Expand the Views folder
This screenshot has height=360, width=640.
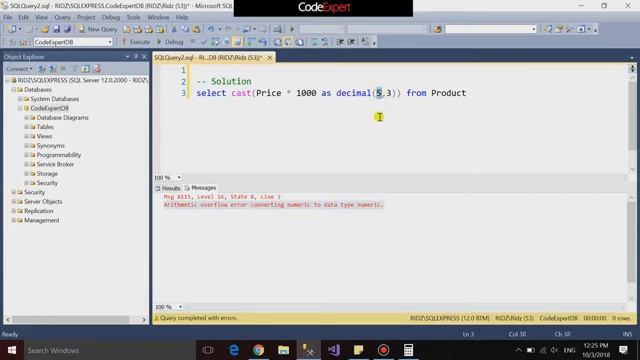[26, 136]
